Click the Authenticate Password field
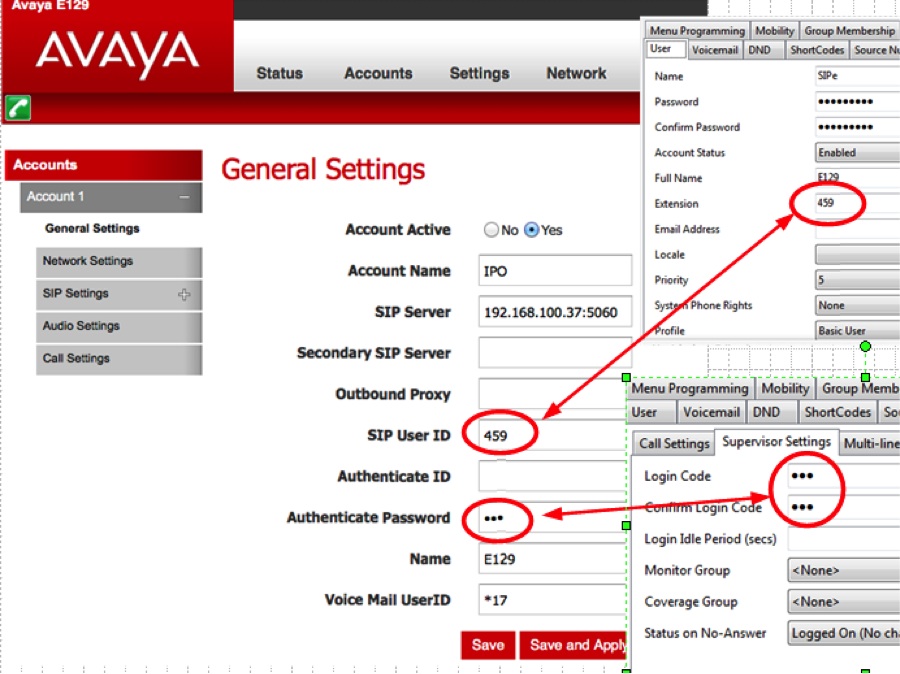Screen dimensions: 900x674 point(552,517)
